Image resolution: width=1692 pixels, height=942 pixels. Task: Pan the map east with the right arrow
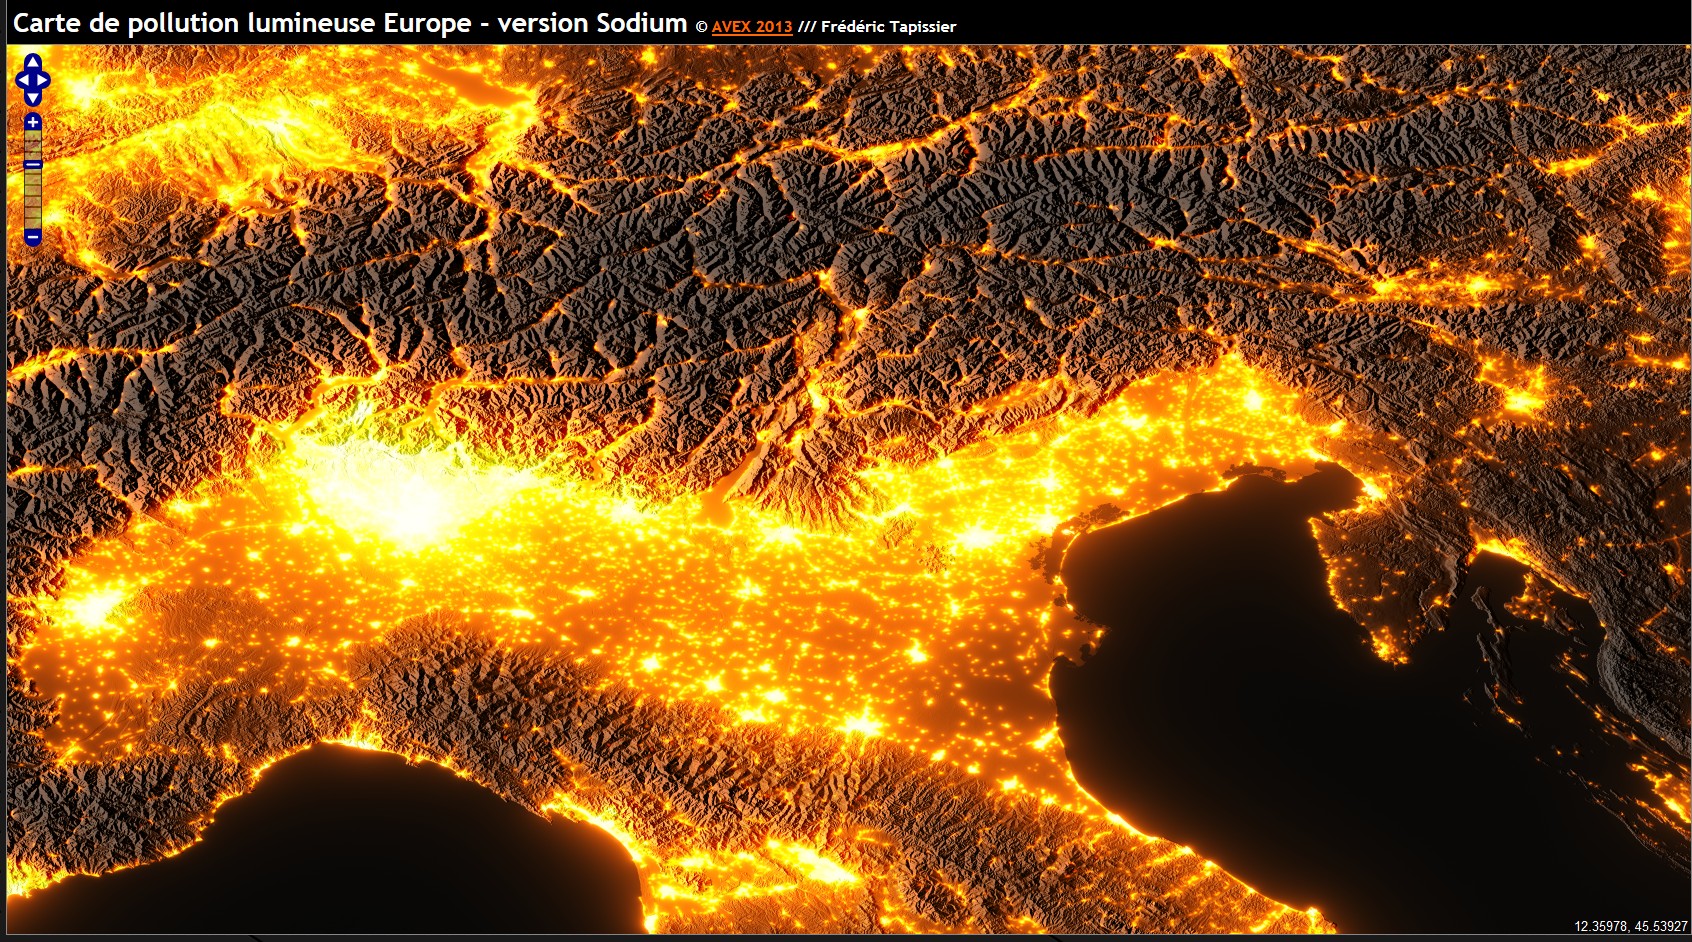click(42, 80)
